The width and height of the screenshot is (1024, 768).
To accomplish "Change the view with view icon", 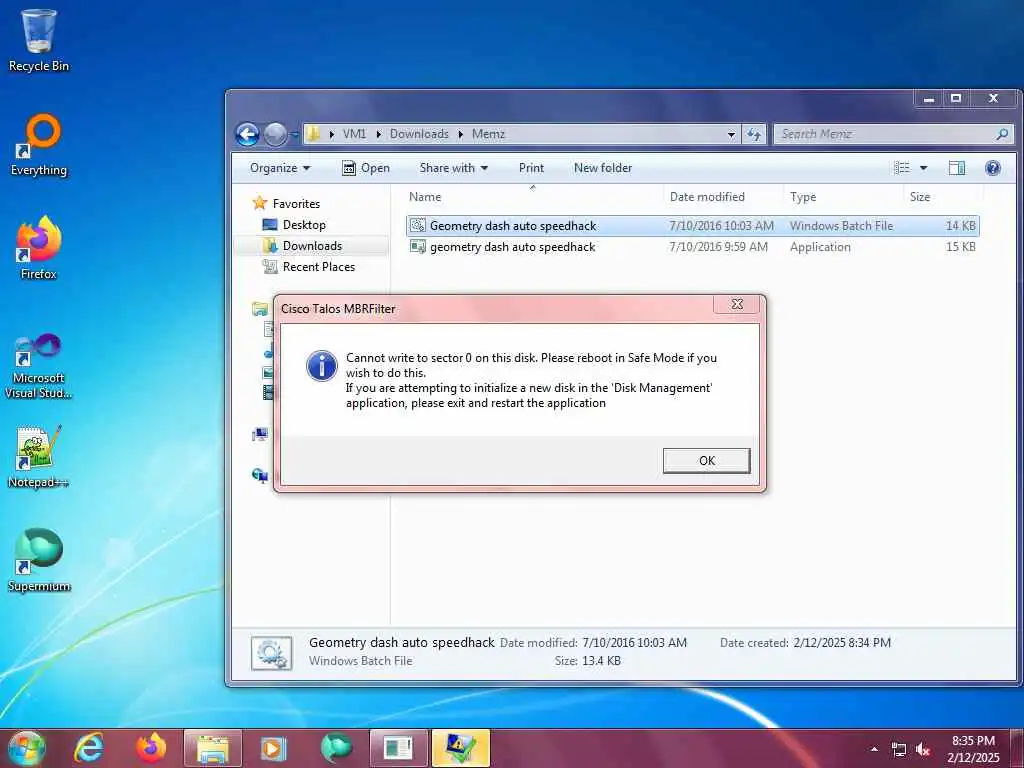I will click(902, 168).
